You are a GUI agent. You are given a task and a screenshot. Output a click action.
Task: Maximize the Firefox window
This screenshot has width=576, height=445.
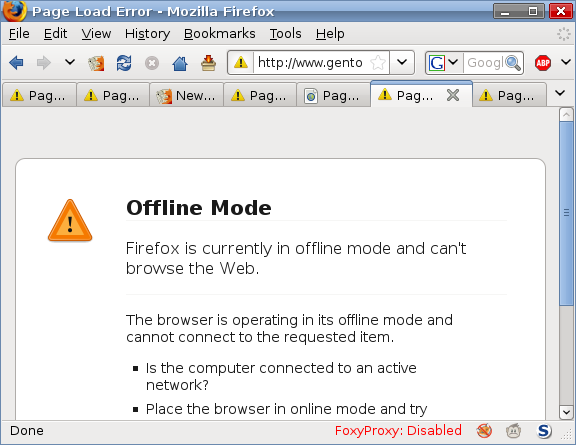(533, 11)
